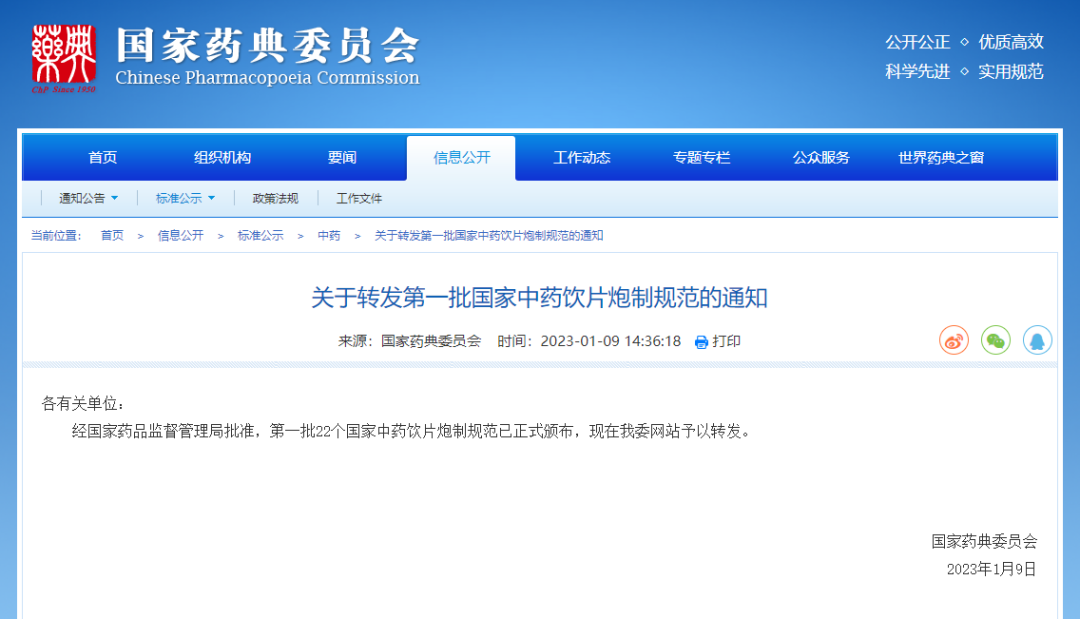Open the 公众服务 navigation tab
This screenshot has height=619, width=1080.
[821, 158]
